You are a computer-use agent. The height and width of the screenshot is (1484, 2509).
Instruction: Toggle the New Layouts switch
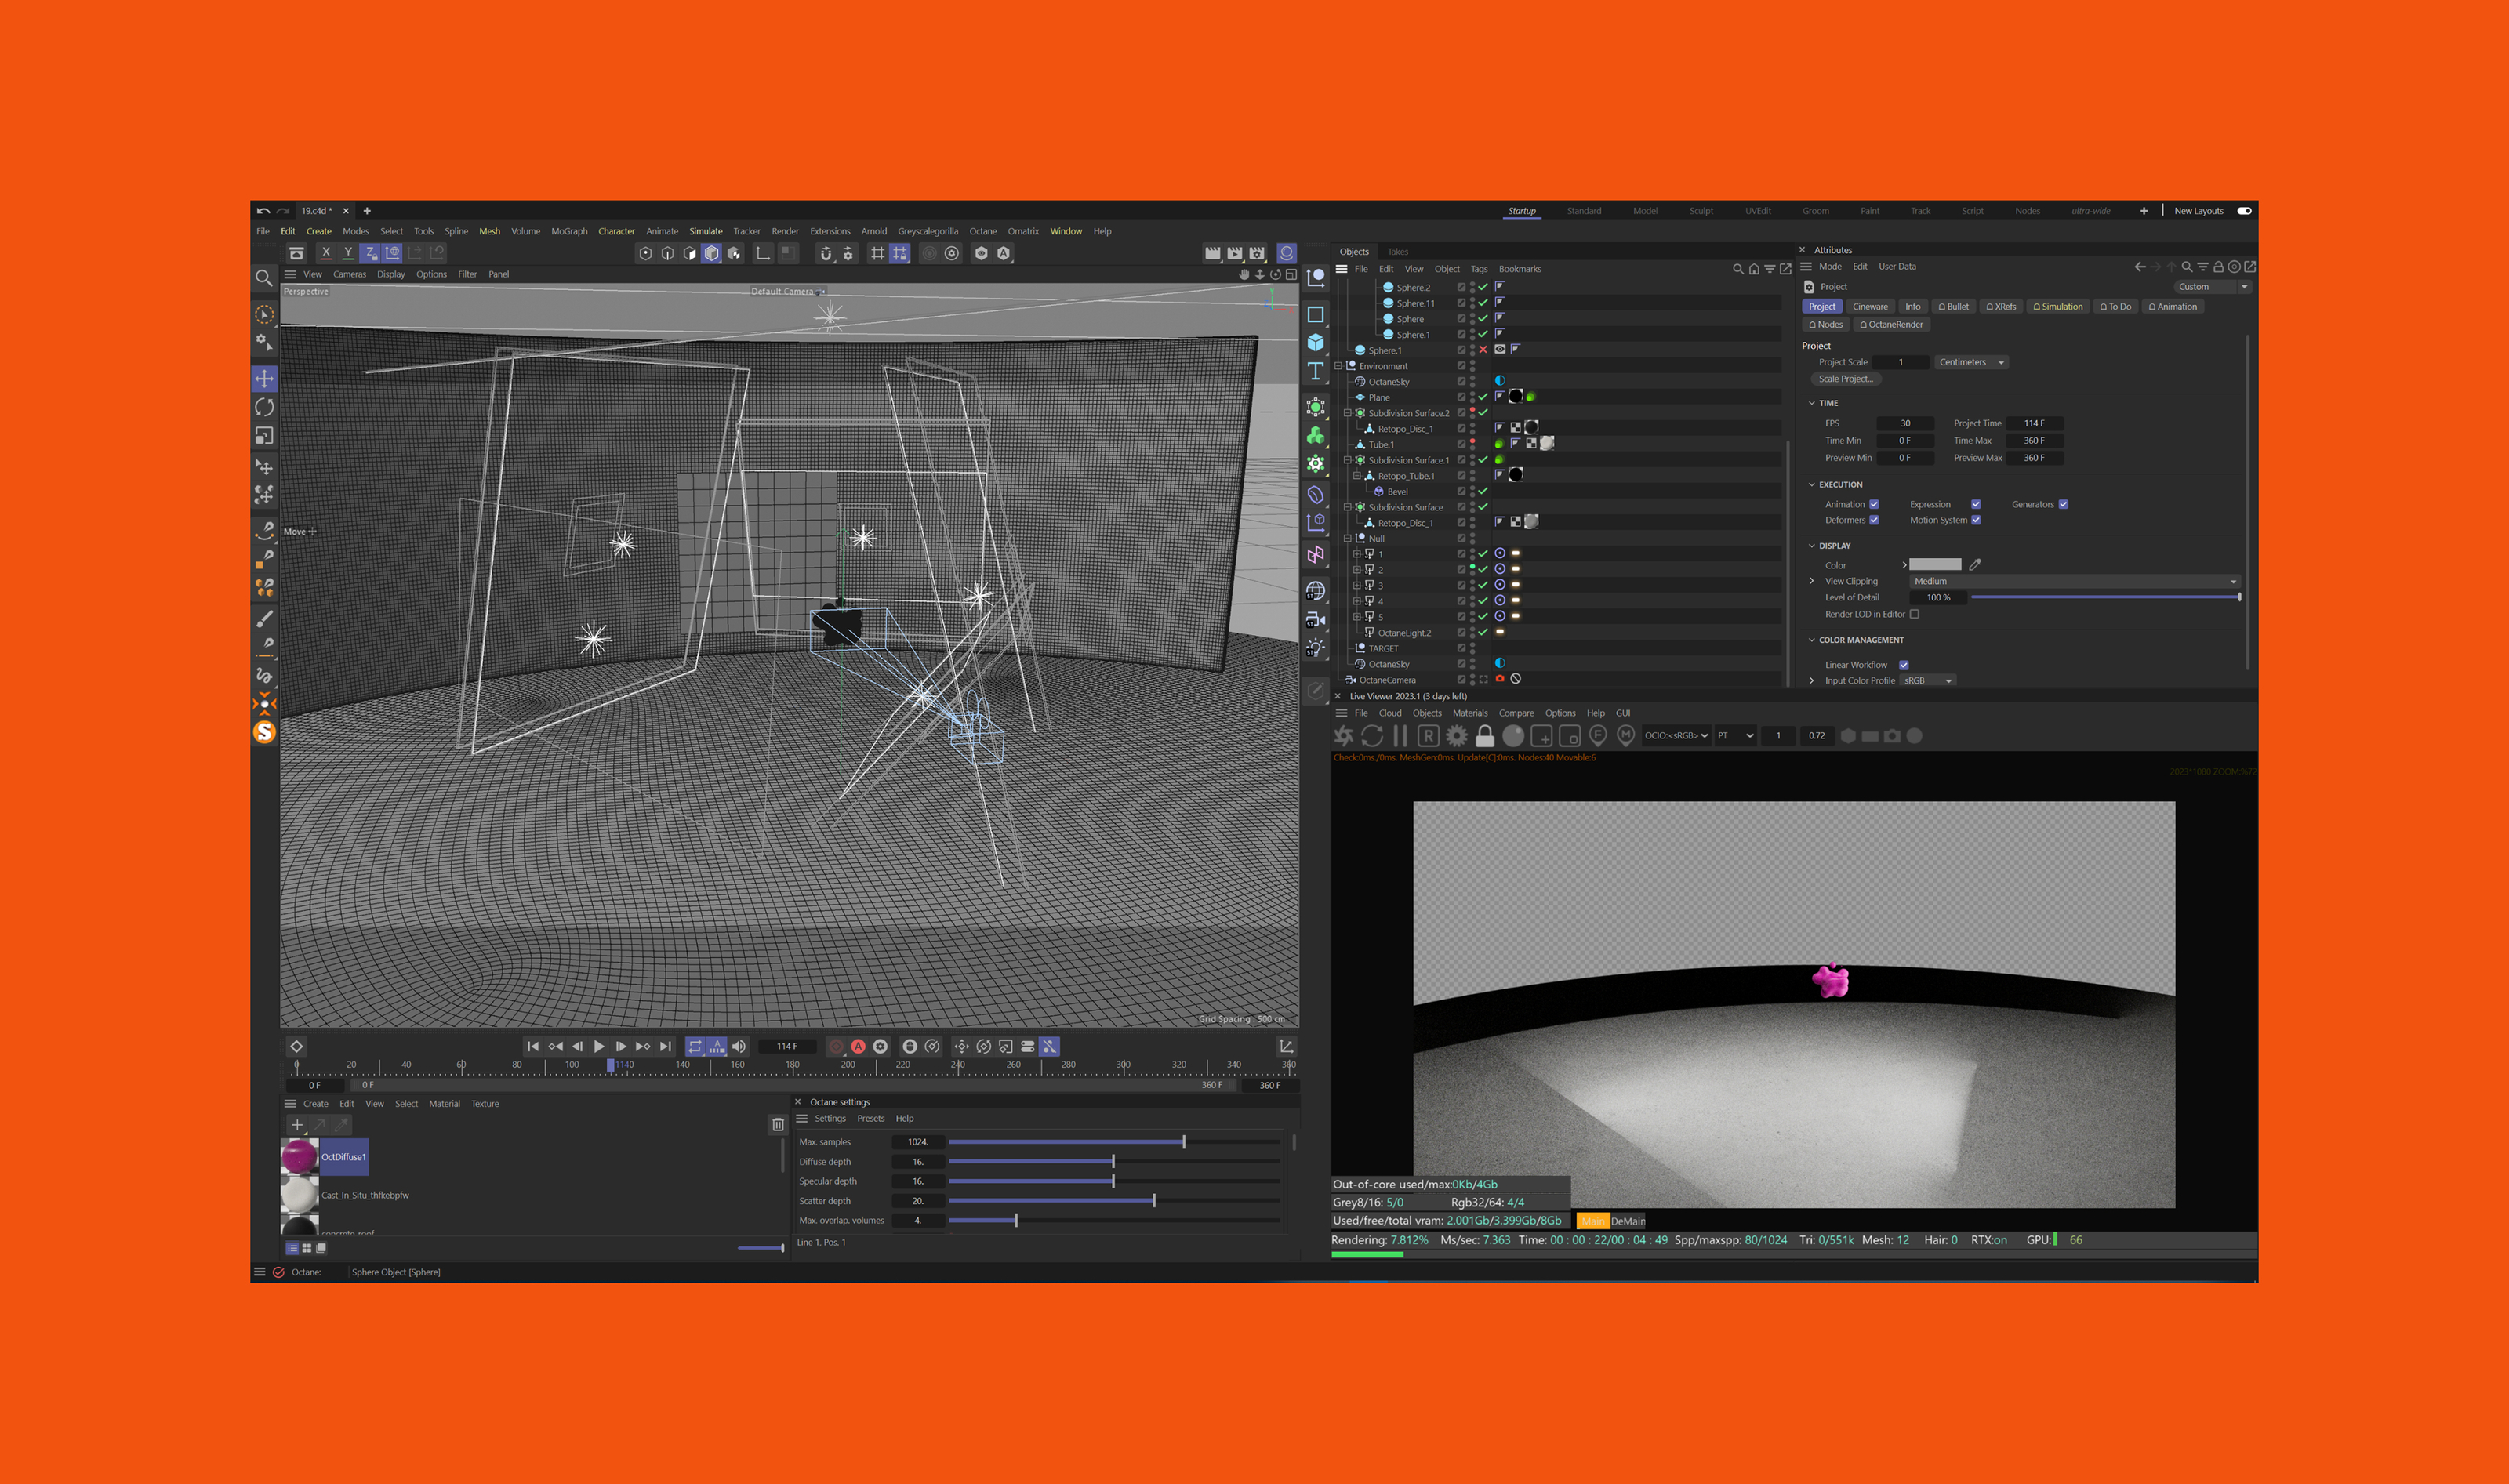coord(2244,211)
